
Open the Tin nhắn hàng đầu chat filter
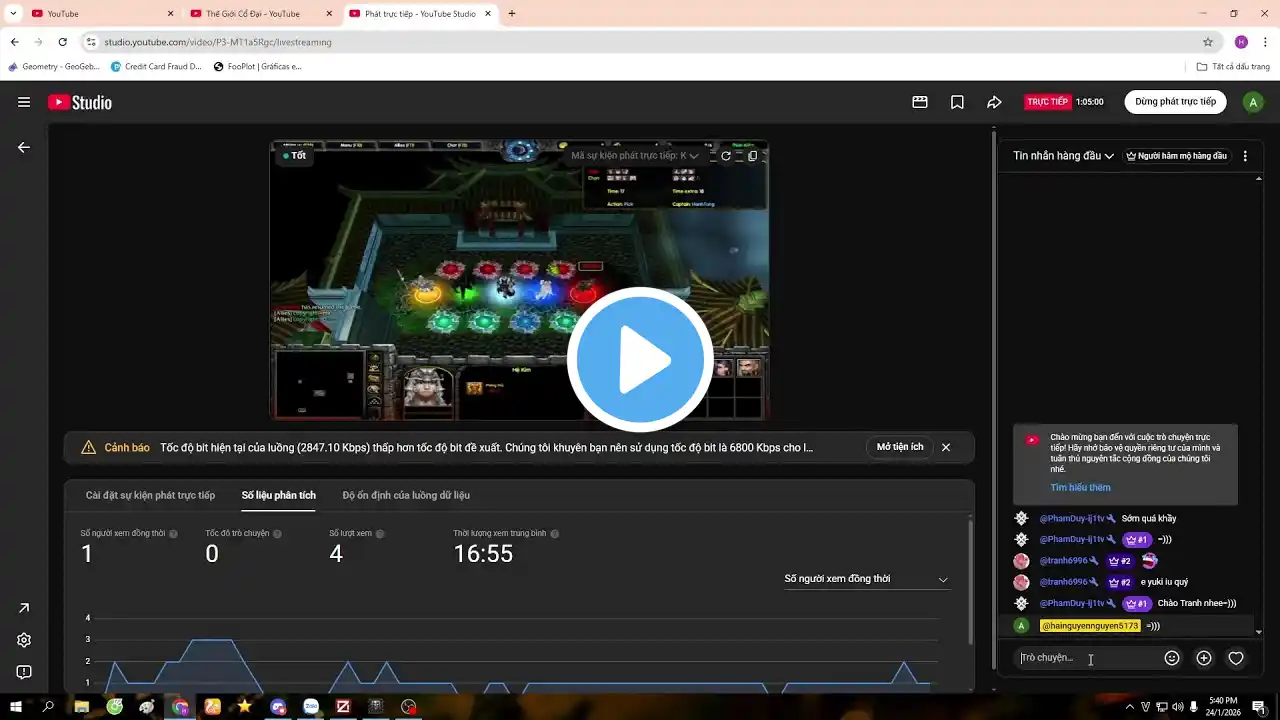click(x=1063, y=156)
